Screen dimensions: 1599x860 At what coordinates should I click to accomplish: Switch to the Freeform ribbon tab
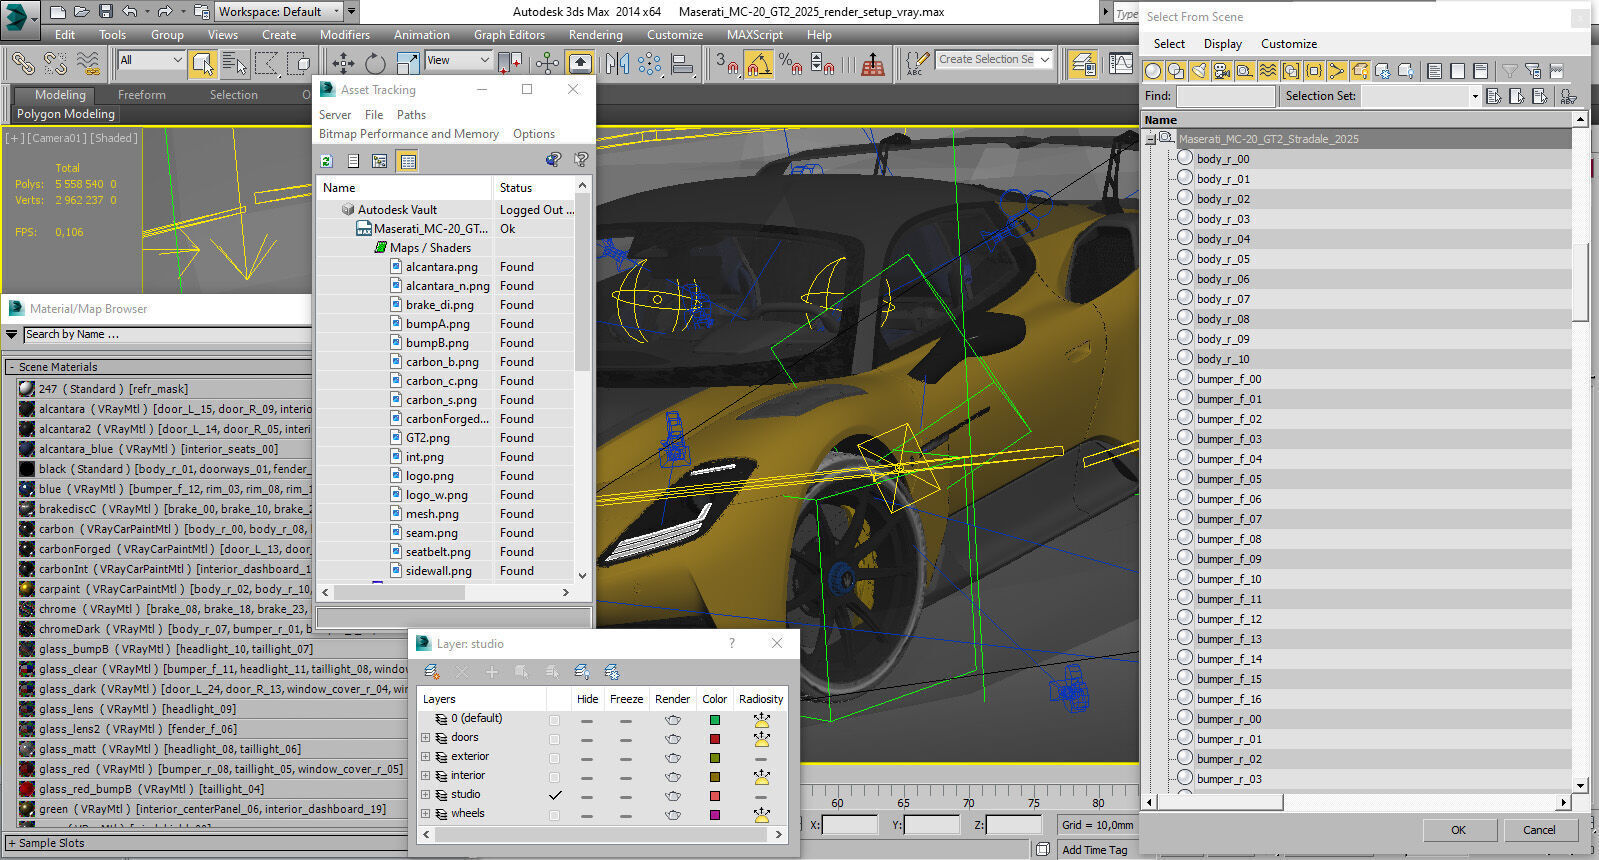tap(142, 95)
